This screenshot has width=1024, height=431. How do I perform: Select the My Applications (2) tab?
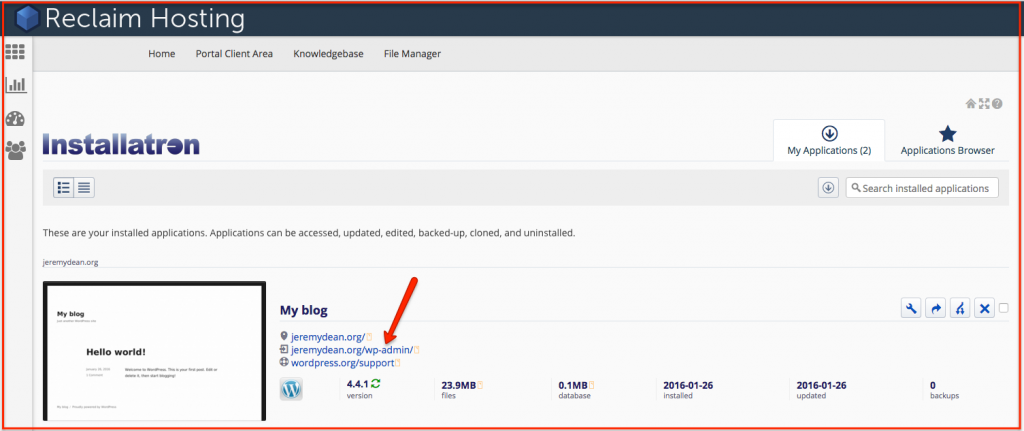(829, 140)
